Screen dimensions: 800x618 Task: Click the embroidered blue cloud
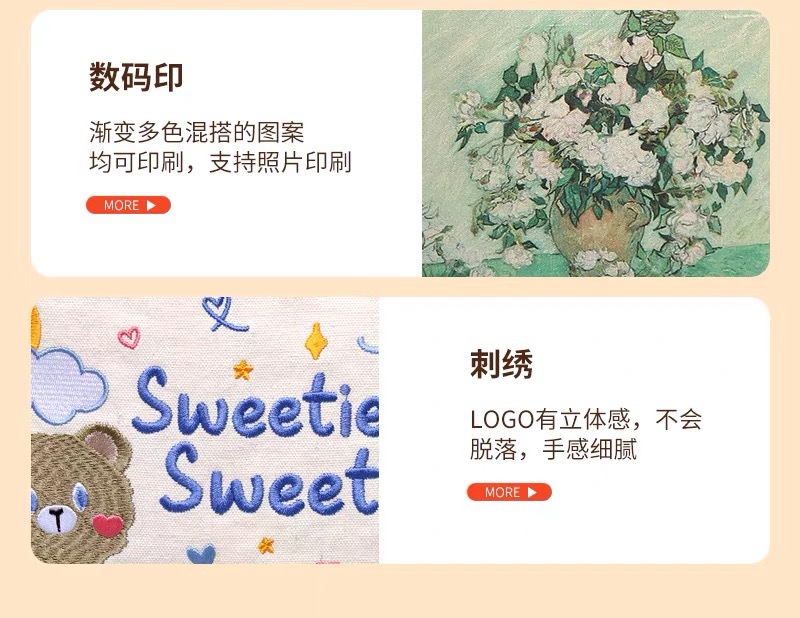[x=68, y=385]
